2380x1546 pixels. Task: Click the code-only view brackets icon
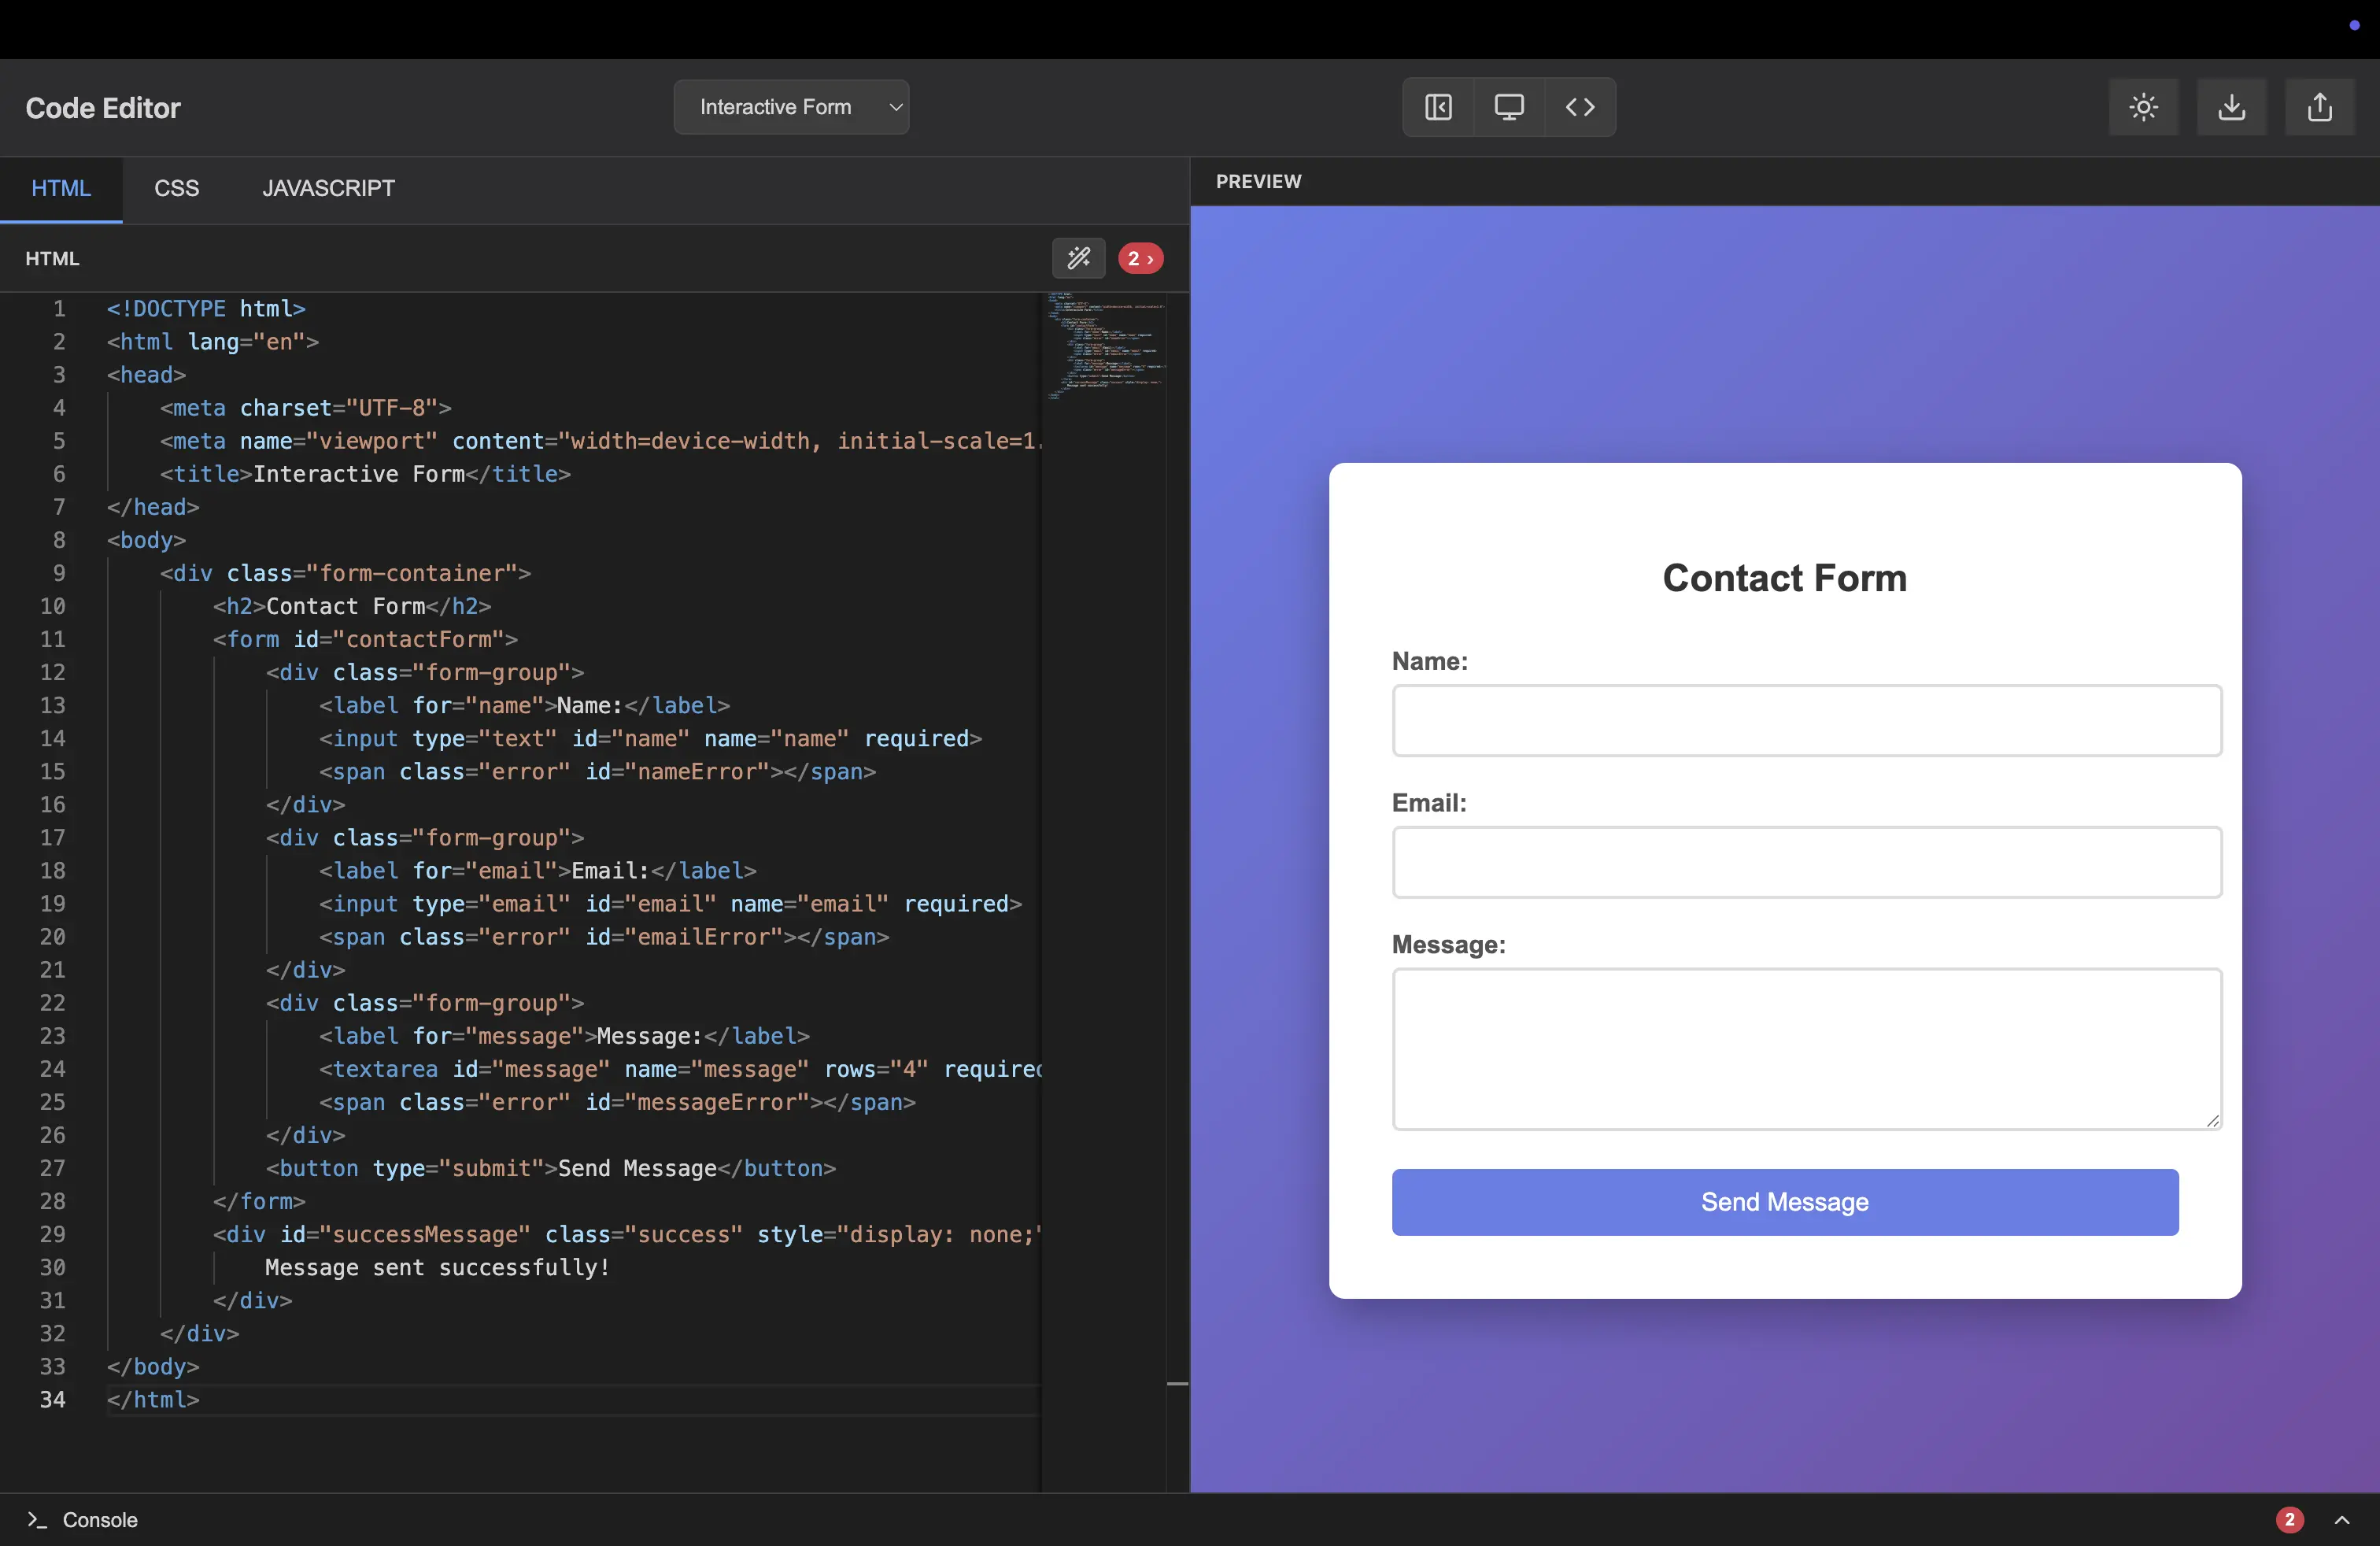pos(1580,107)
